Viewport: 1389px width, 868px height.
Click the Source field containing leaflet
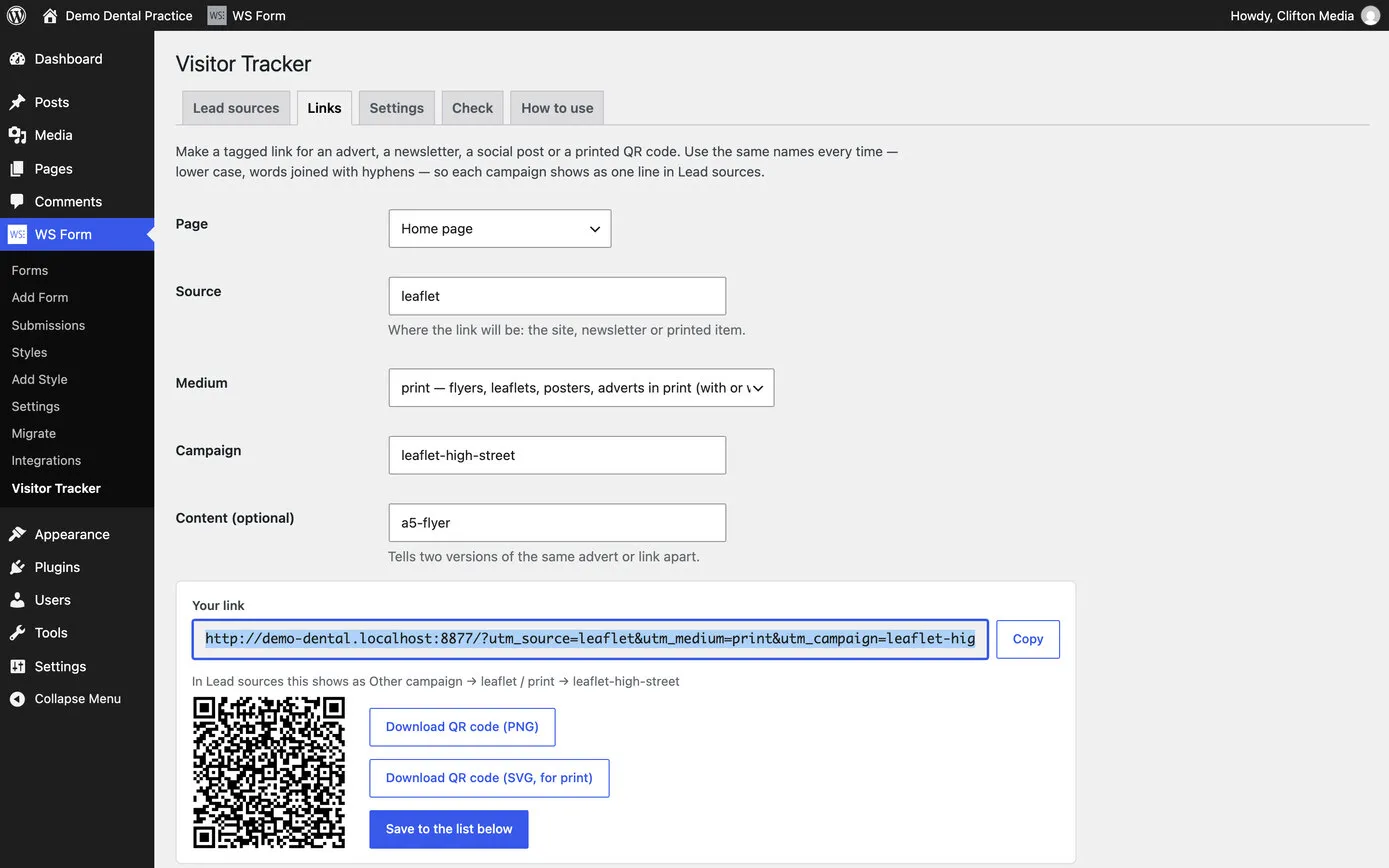point(557,296)
